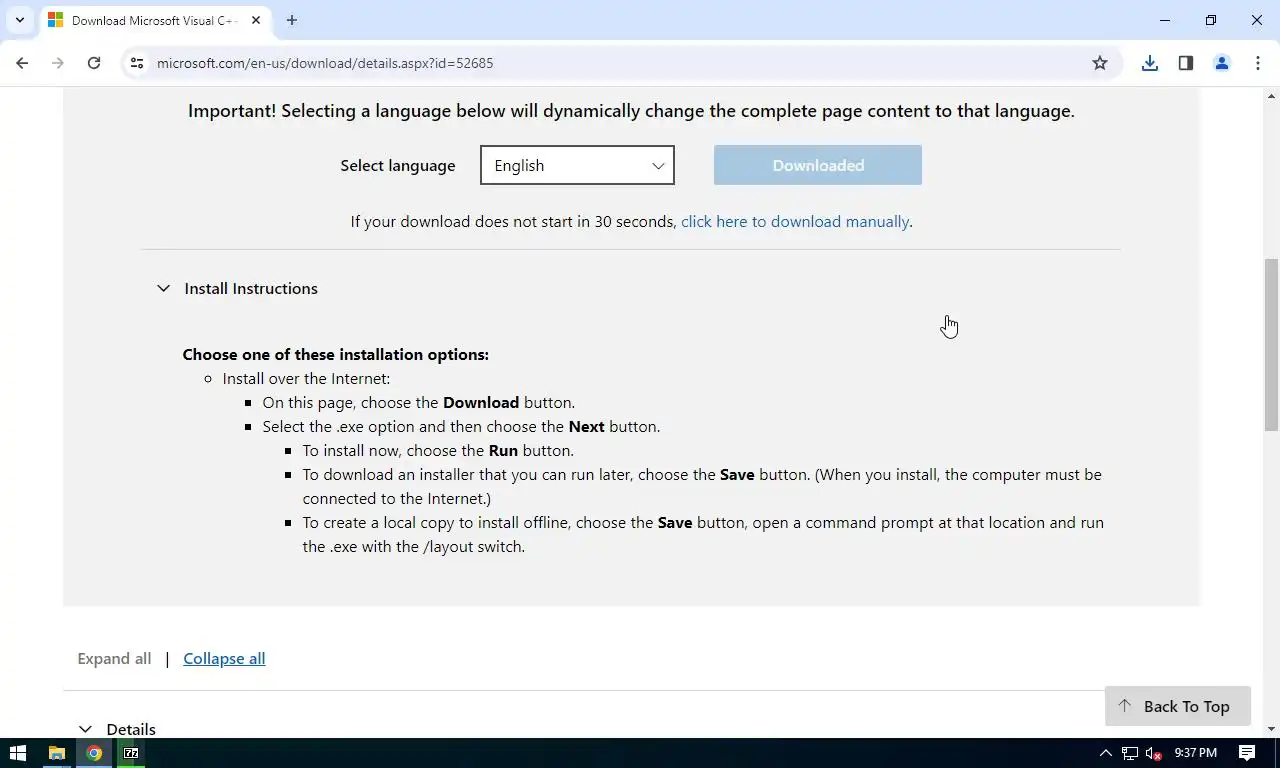This screenshot has width=1280, height=768.
Task: Collapse the Details section chevron
Action: pyautogui.click(x=85, y=729)
